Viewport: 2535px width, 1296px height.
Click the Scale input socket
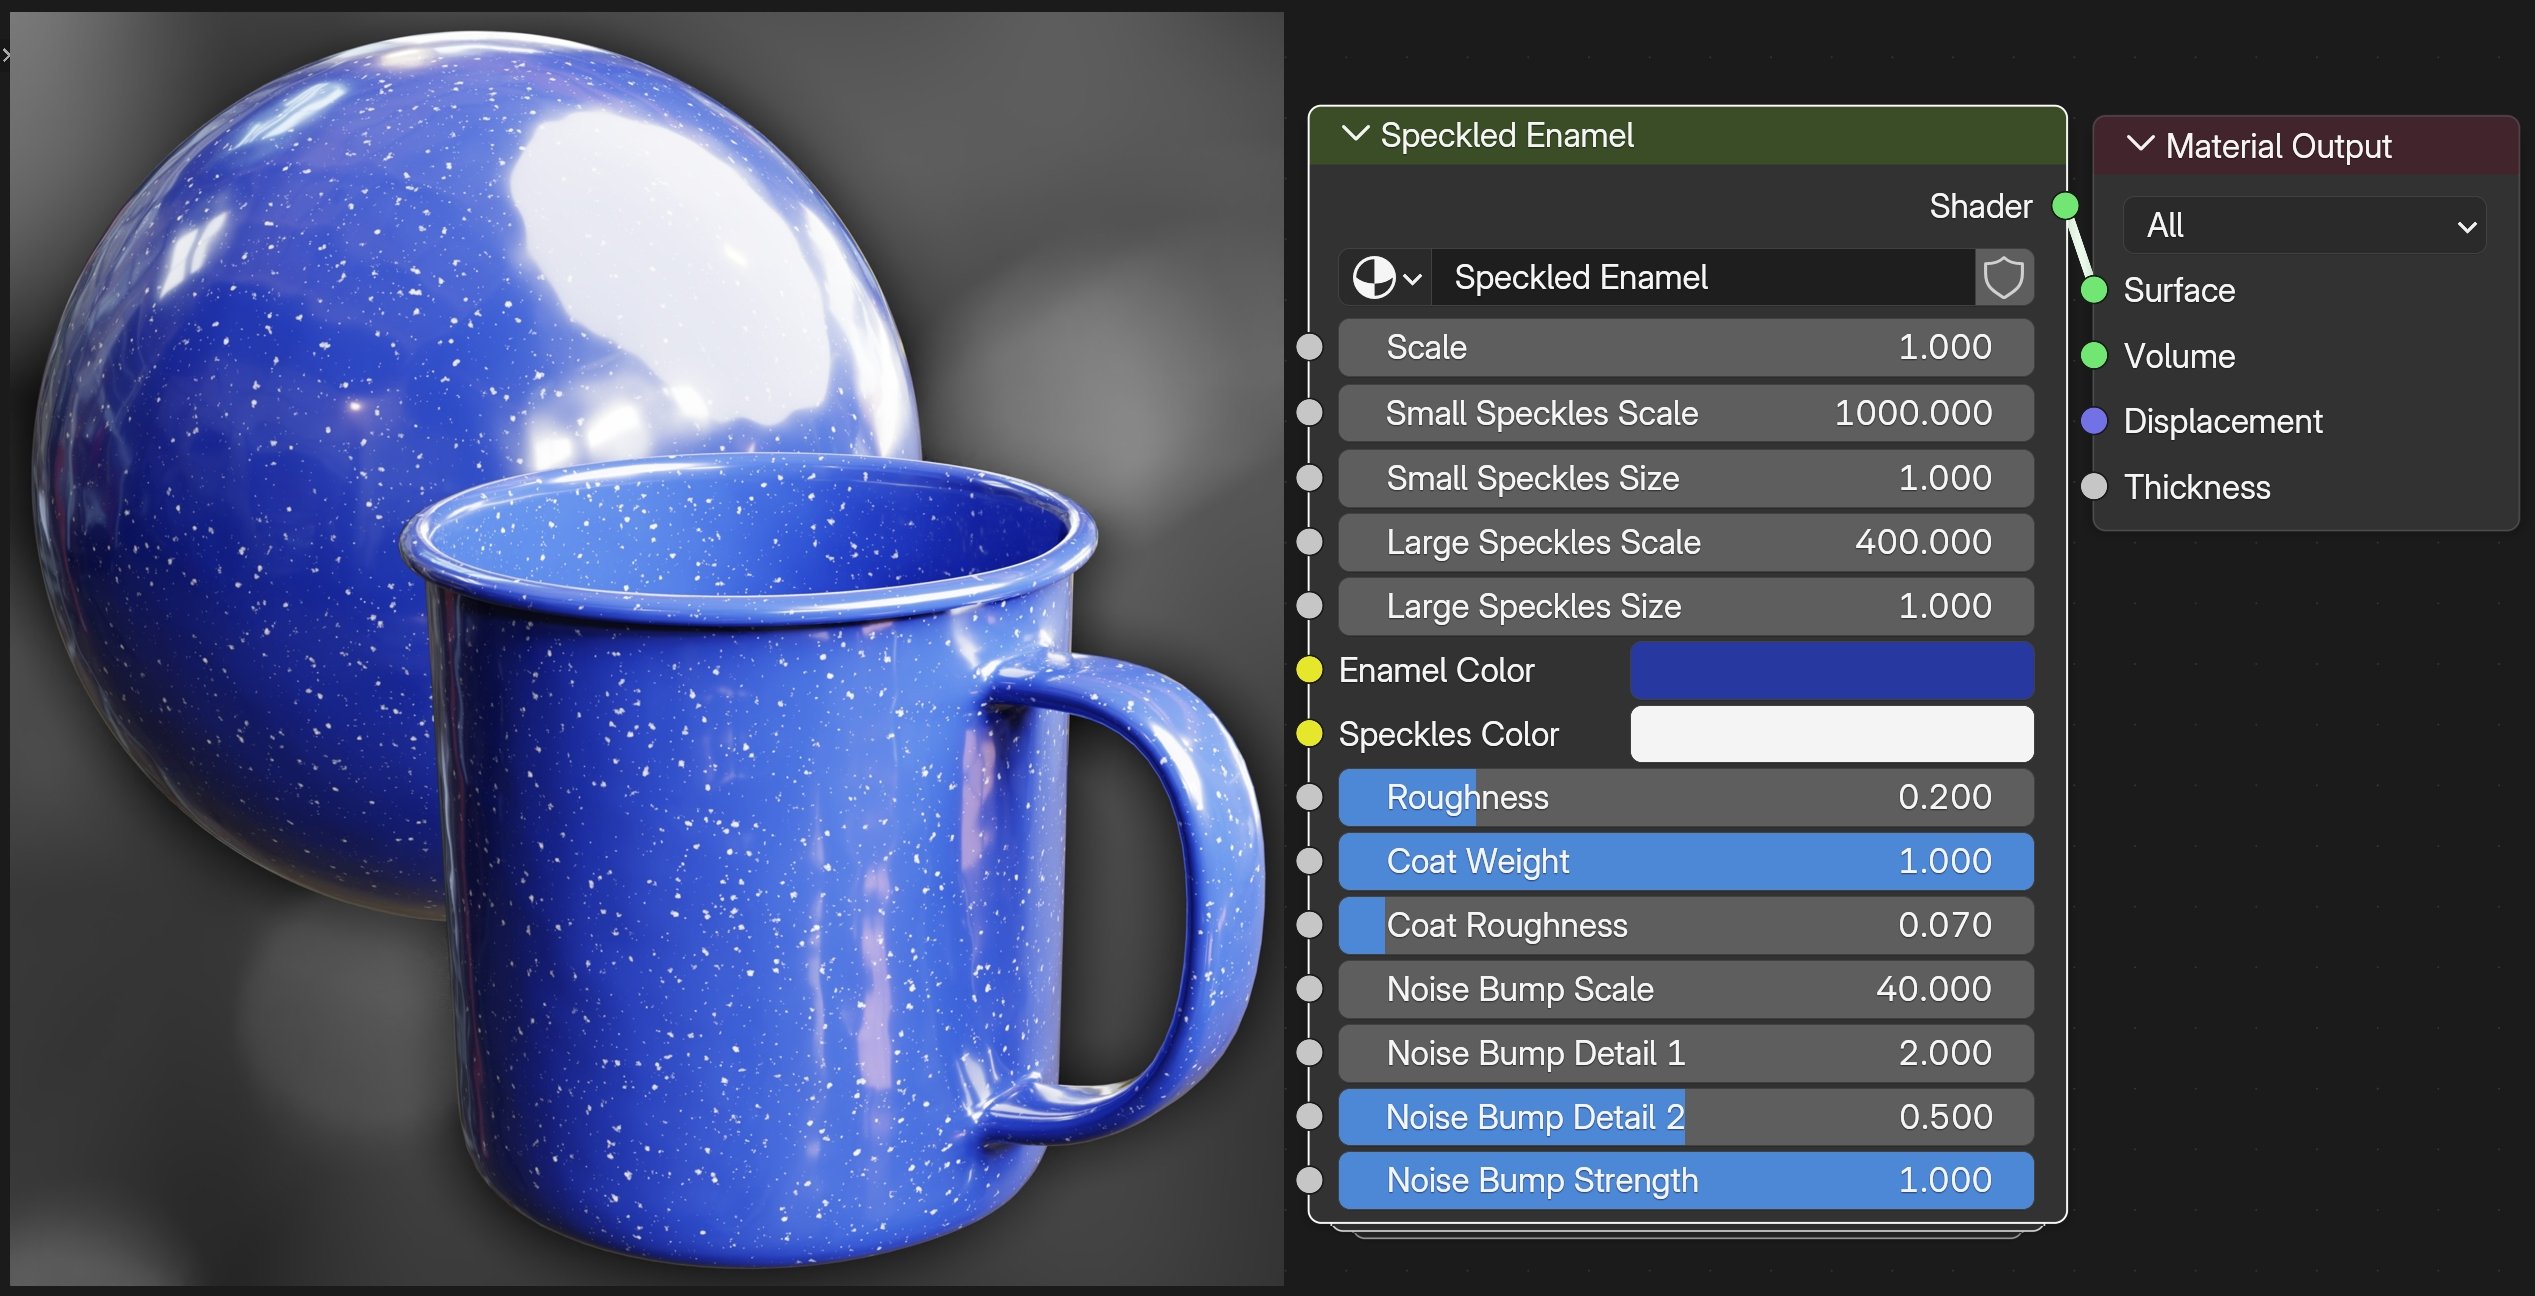click(1309, 347)
